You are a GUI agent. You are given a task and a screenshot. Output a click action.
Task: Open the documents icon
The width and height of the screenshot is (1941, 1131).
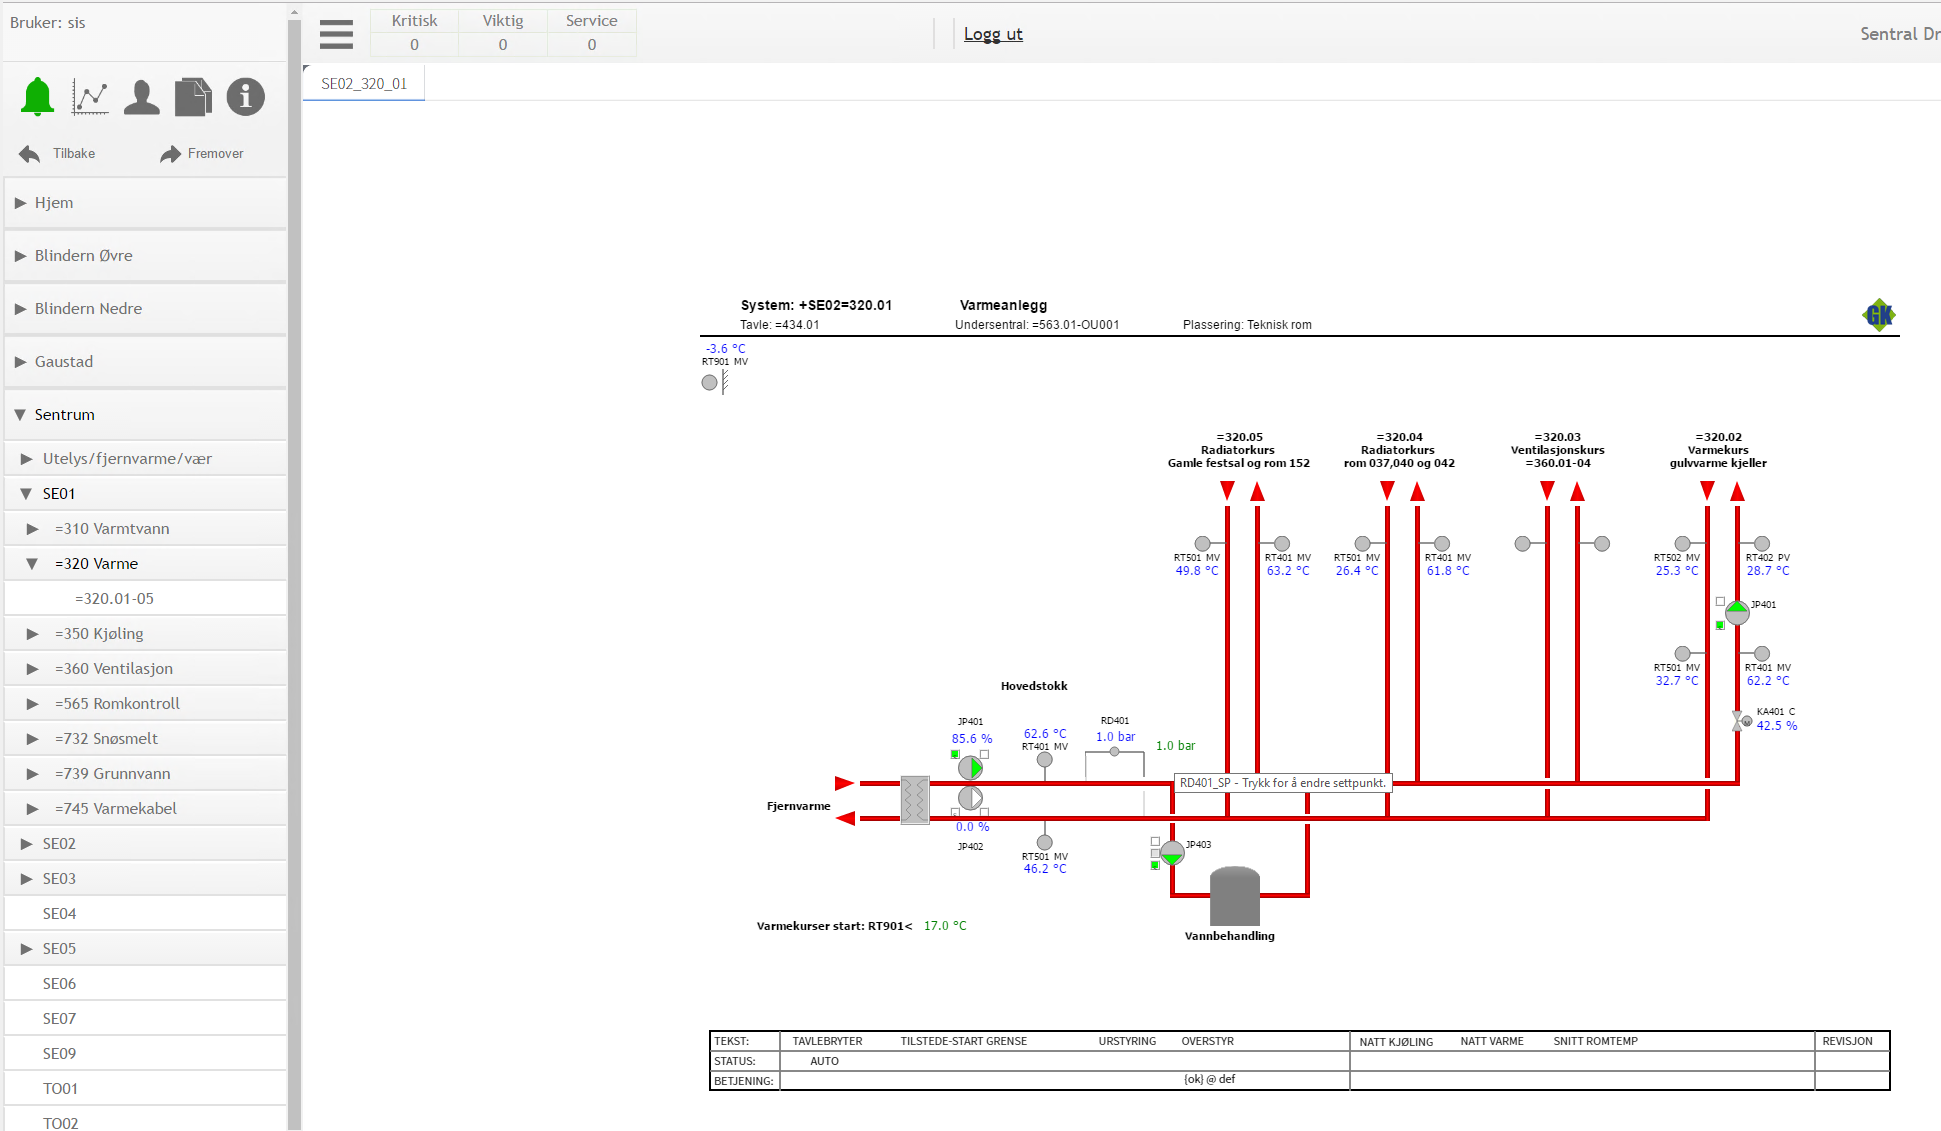click(x=193, y=97)
